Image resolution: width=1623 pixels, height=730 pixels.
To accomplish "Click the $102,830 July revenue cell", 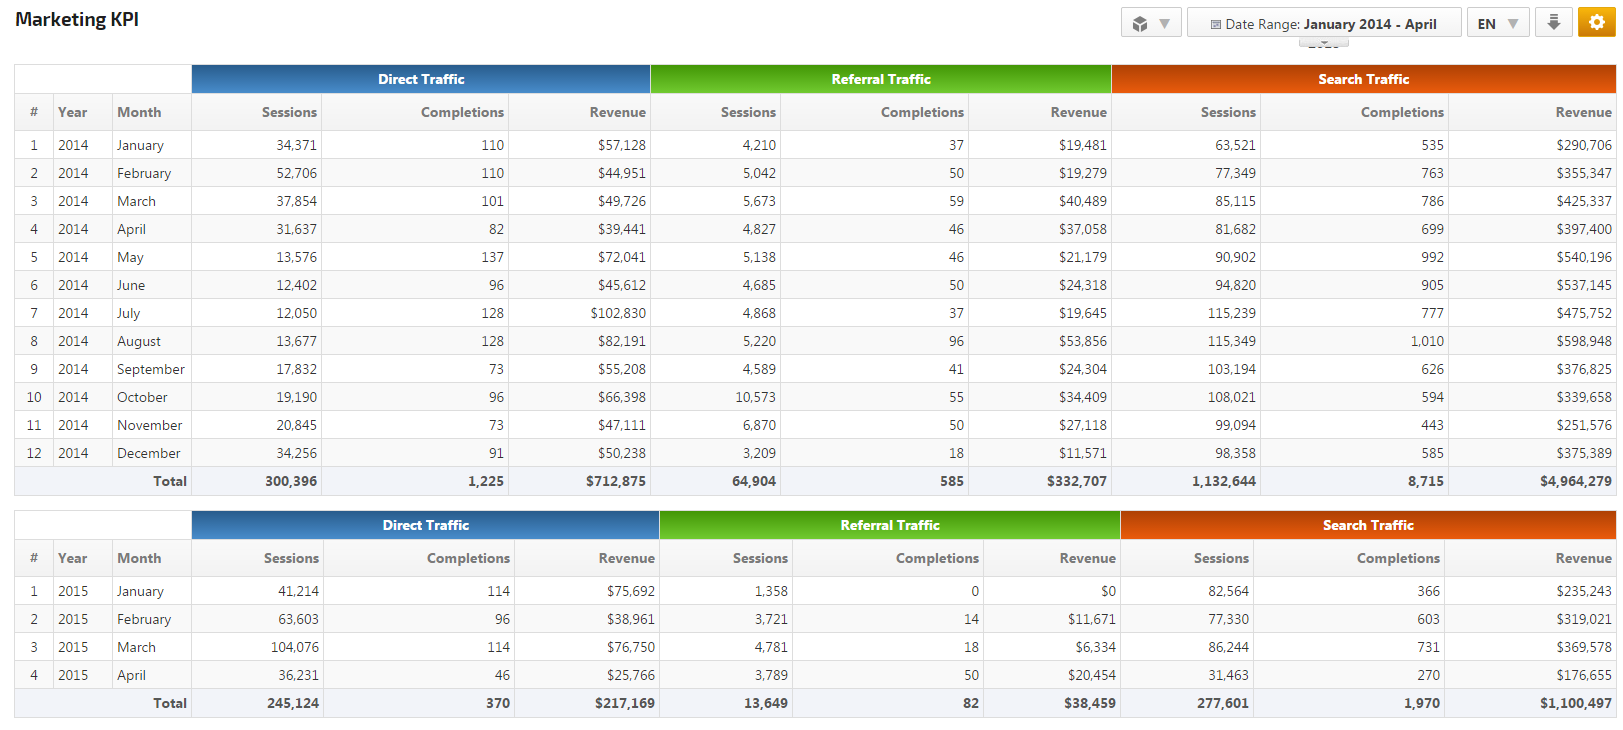I will pyautogui.click(x=618, y=313).
